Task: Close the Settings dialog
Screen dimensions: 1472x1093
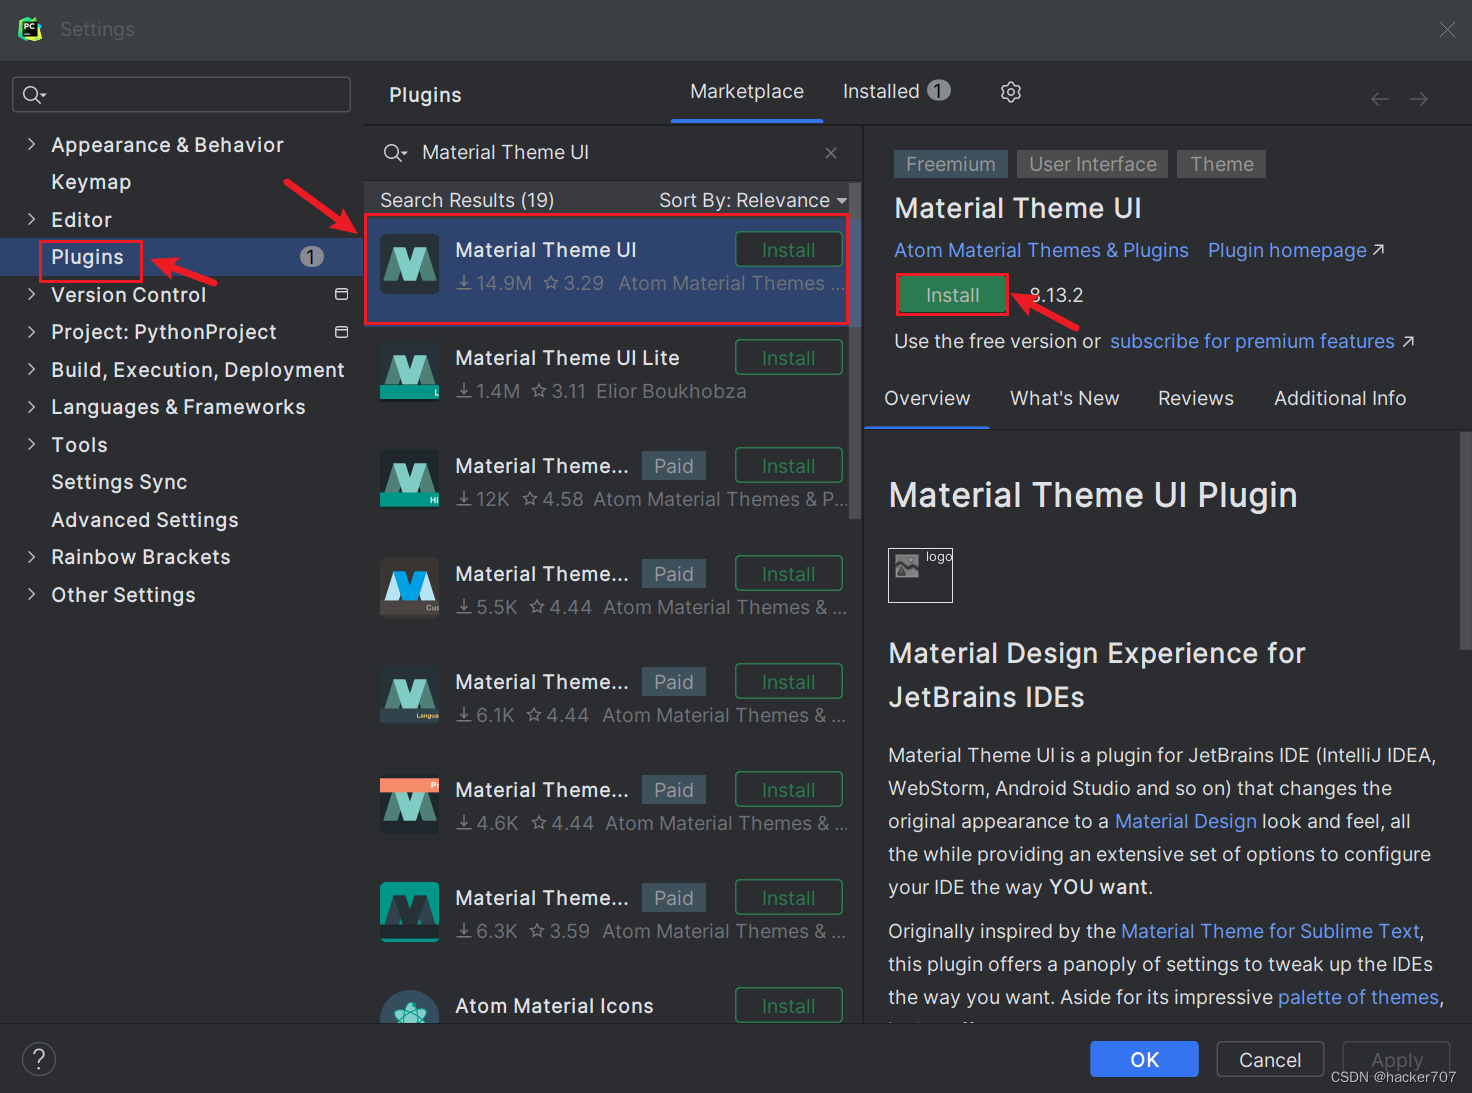Action: click(1447, 30)
